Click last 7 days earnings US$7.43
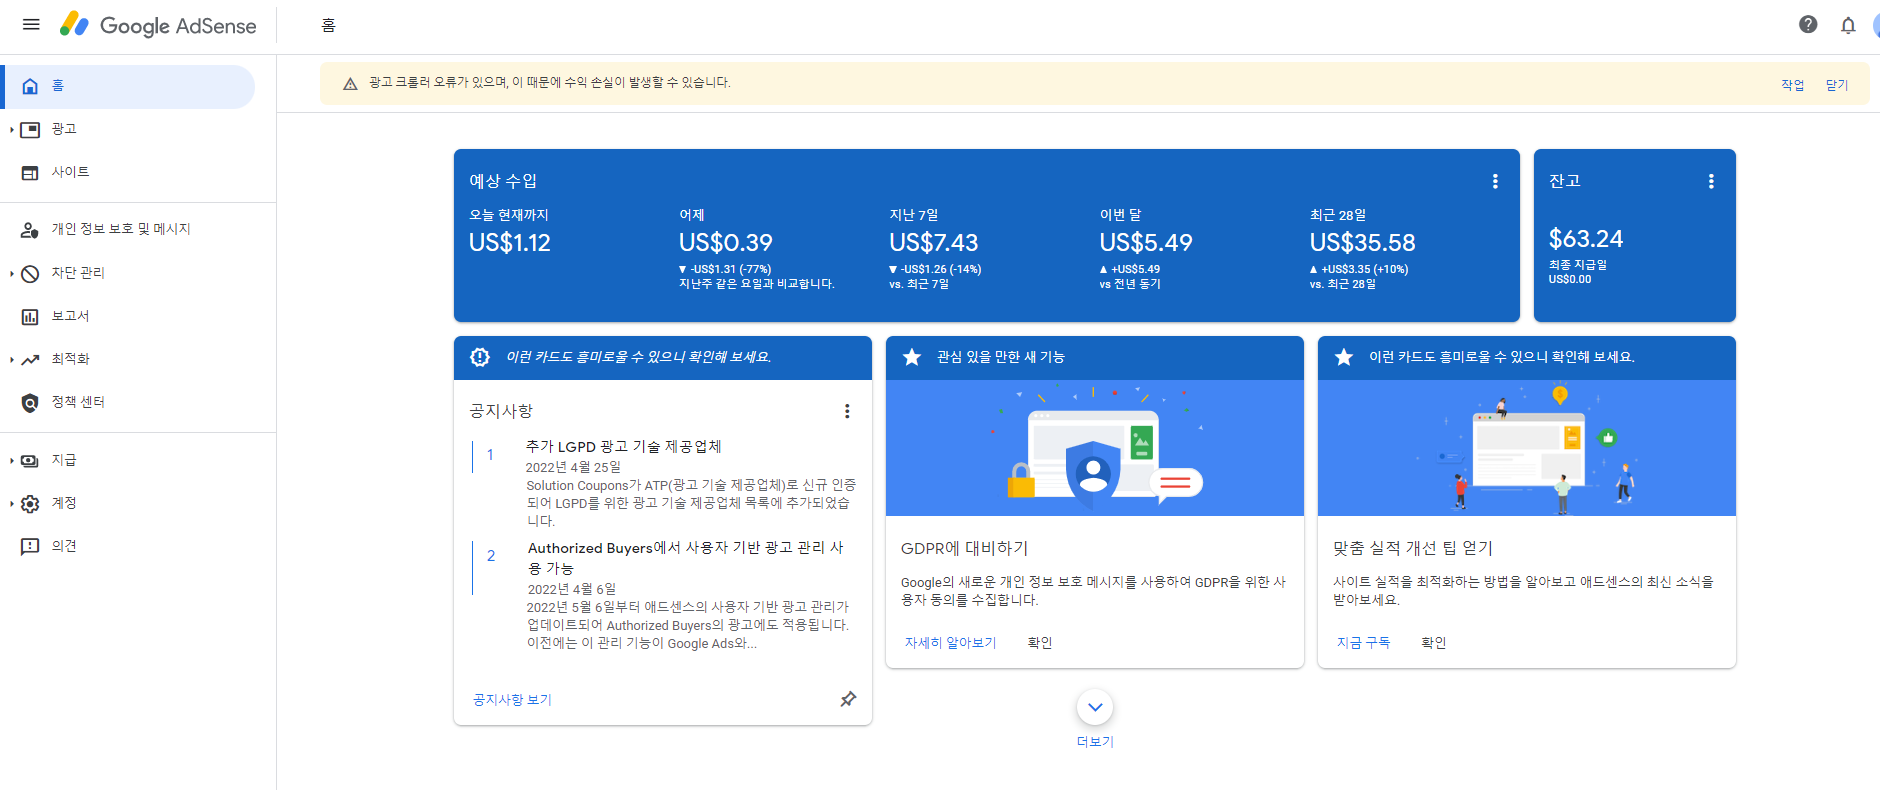 (x=934, y=243)
